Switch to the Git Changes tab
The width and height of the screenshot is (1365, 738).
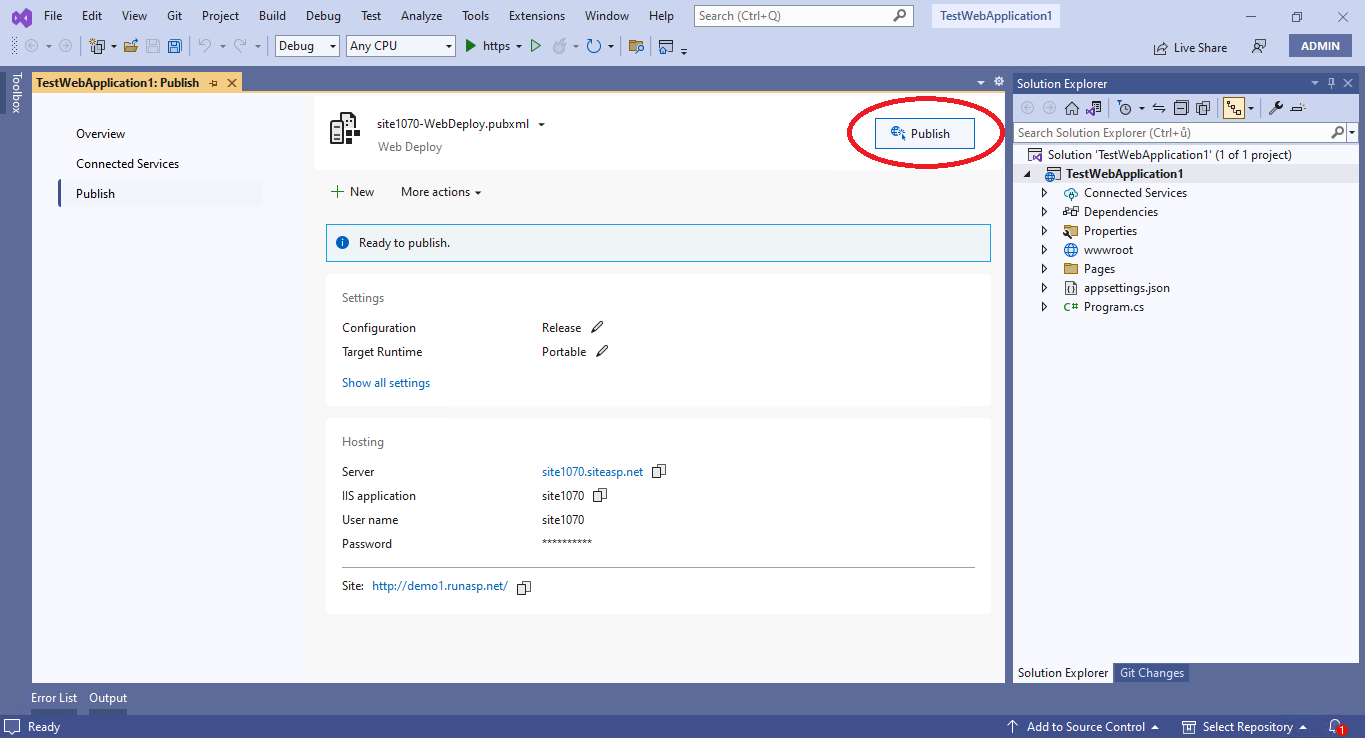[1152, 673]
